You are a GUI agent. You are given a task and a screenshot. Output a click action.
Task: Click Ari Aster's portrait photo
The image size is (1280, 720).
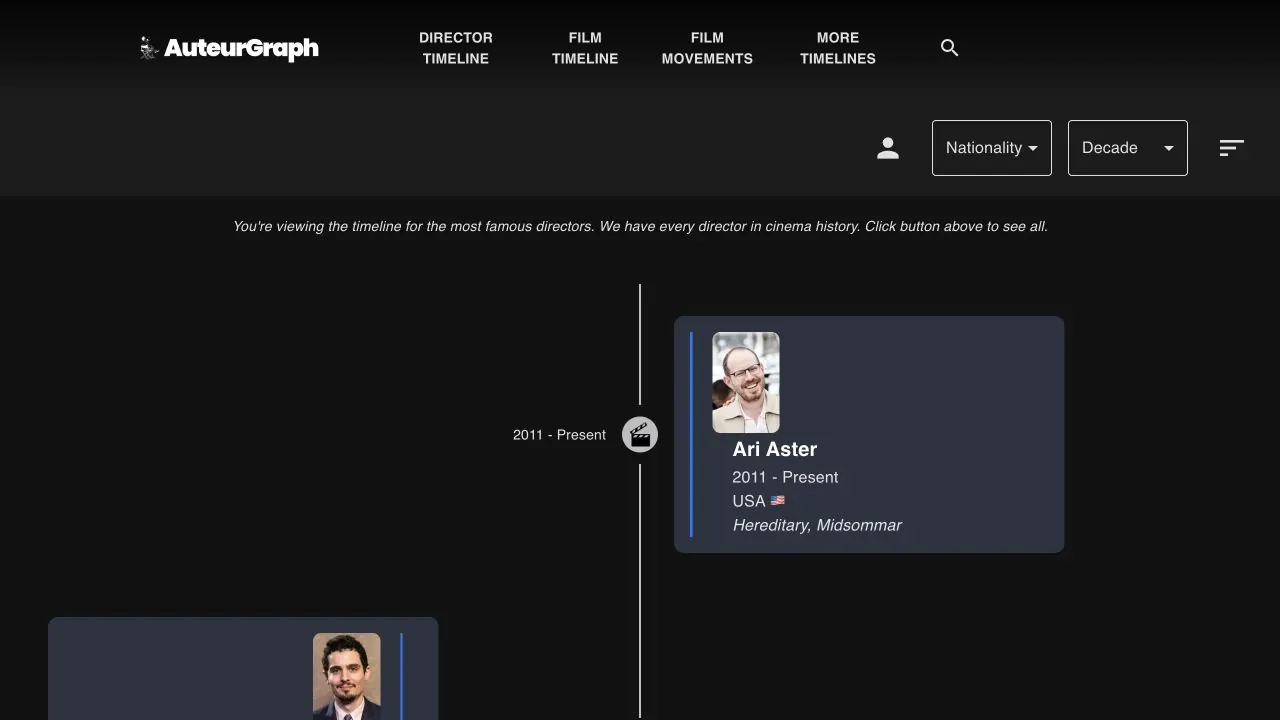[746, 383]
